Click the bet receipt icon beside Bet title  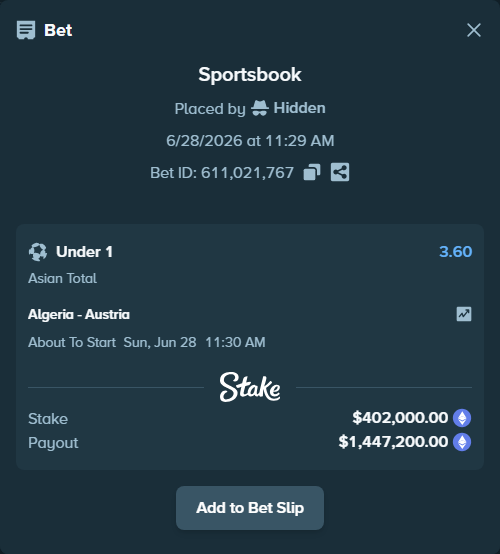[x=26, y=30]
